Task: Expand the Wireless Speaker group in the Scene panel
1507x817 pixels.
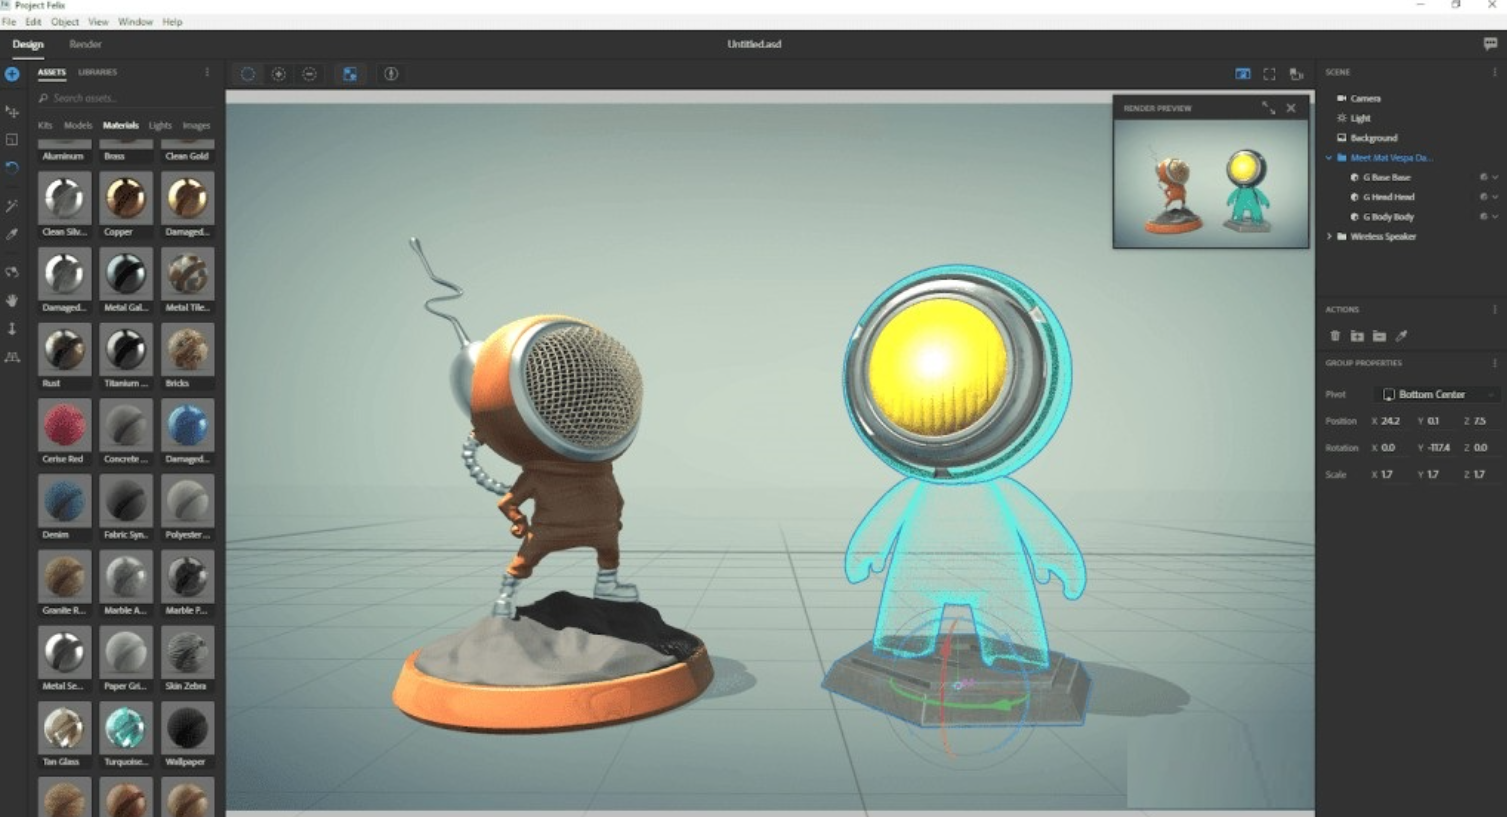Action: click(1329, 237)
